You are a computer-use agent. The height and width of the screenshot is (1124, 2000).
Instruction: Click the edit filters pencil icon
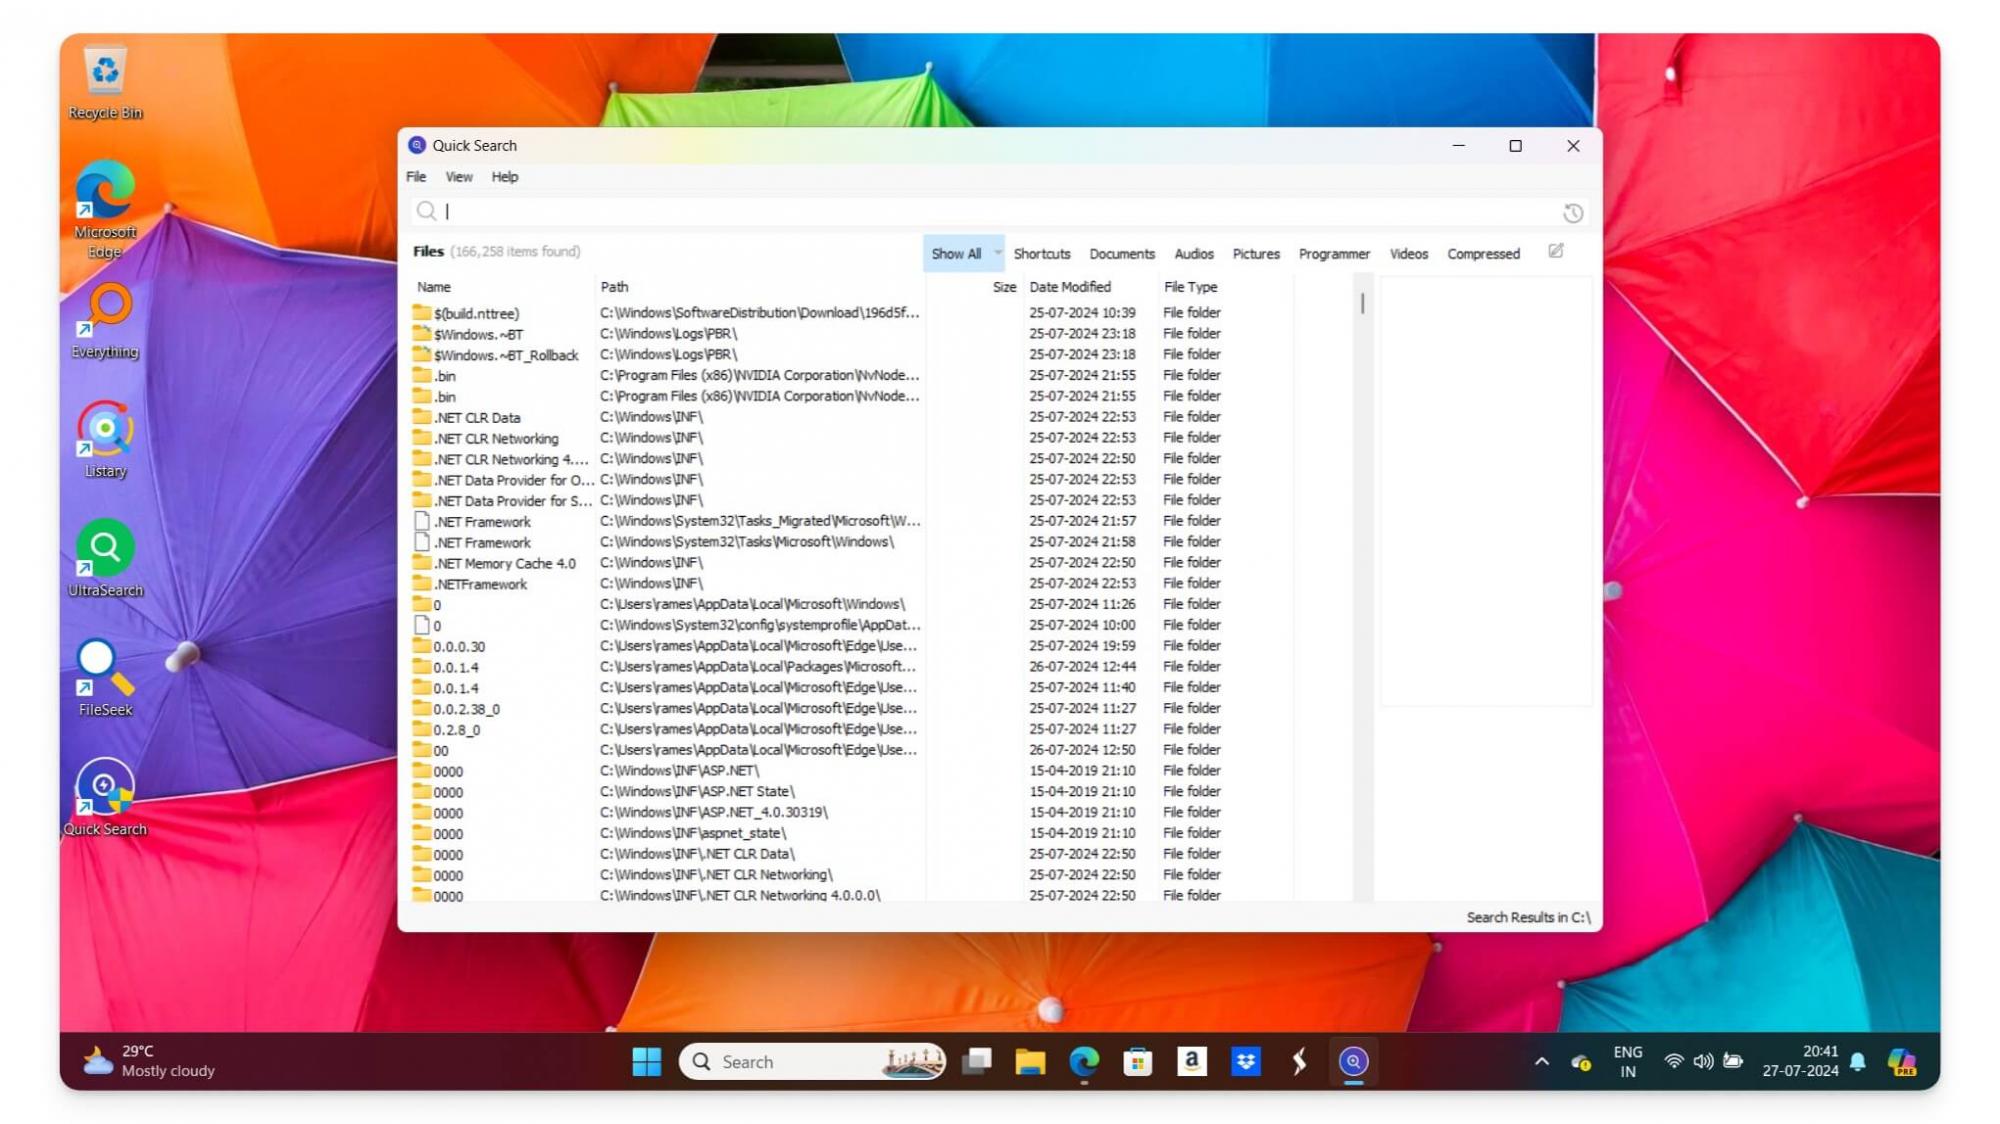point(1556,251)
